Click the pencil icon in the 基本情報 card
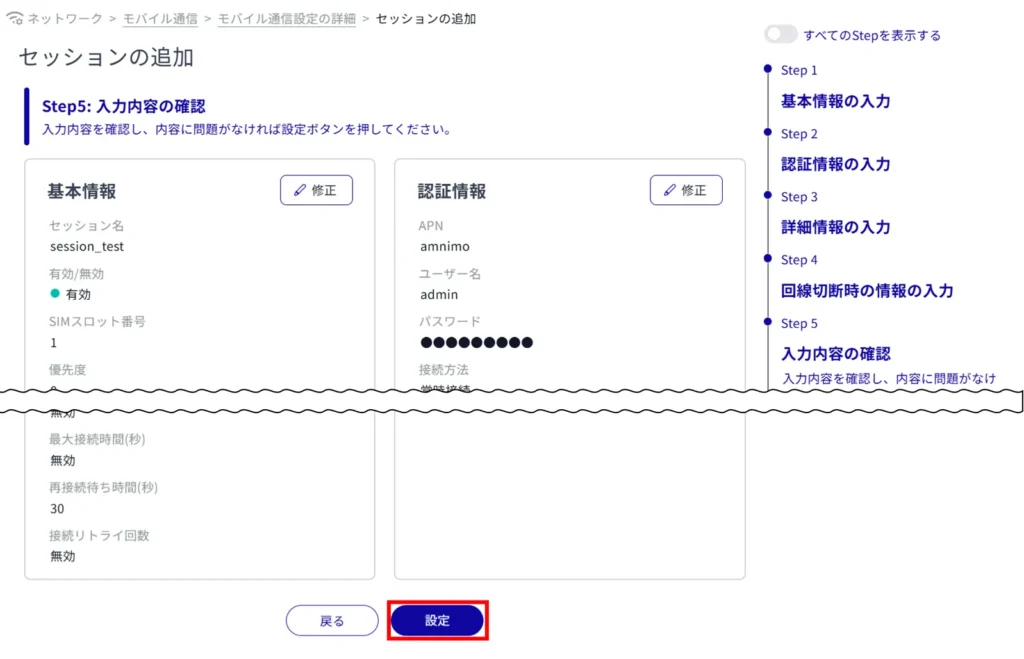Viewport: 1024px width, 659px height. tap(300, 190)
